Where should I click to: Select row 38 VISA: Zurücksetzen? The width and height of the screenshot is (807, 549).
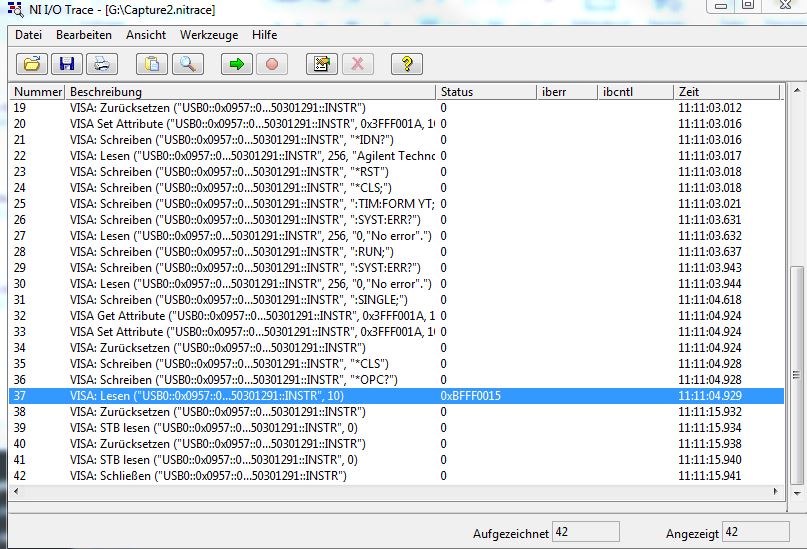[x=396, y=412]
